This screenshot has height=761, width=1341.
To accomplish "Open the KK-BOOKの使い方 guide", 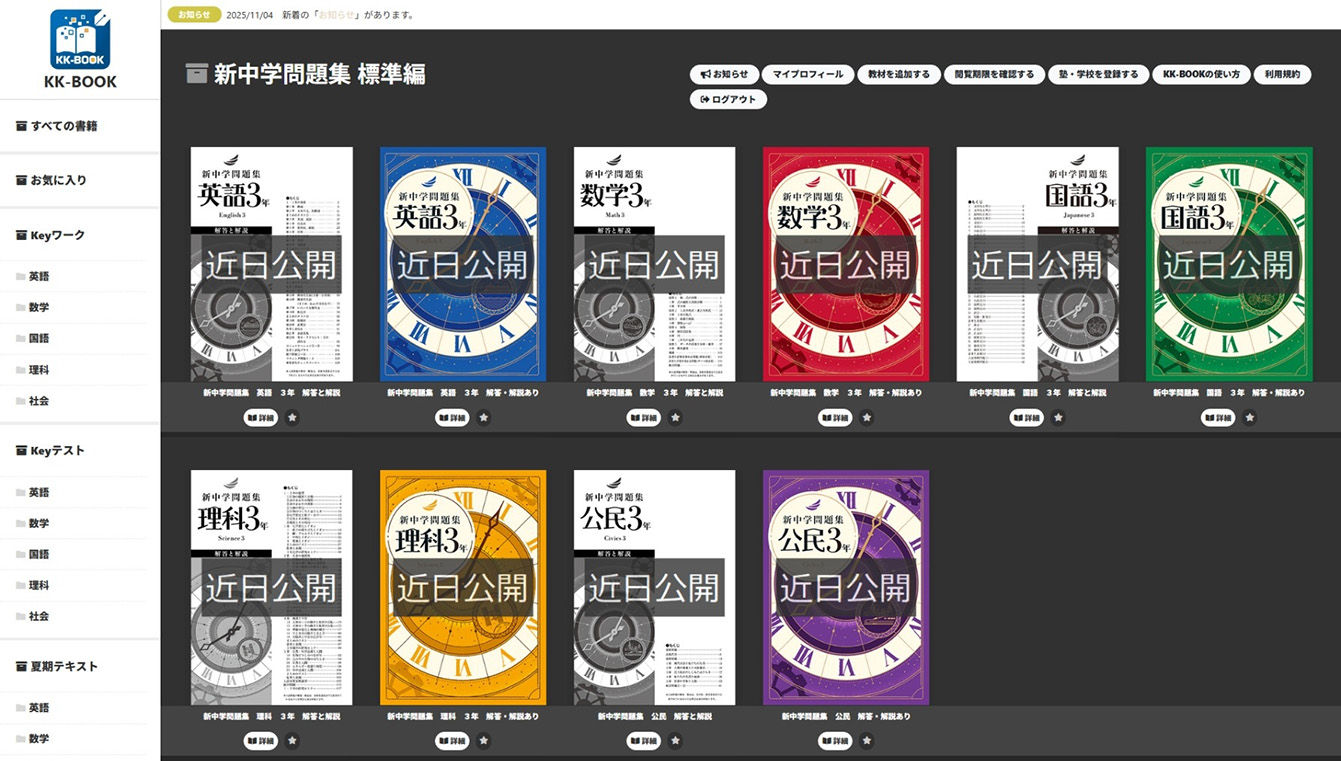I will (x=1201, y=74).
